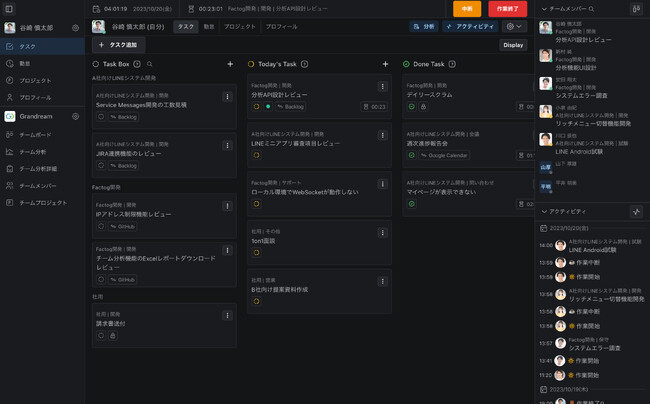The image size is (650, 405).
Task: Switch to the プロジェクト tab
Action: pos(239,27)
